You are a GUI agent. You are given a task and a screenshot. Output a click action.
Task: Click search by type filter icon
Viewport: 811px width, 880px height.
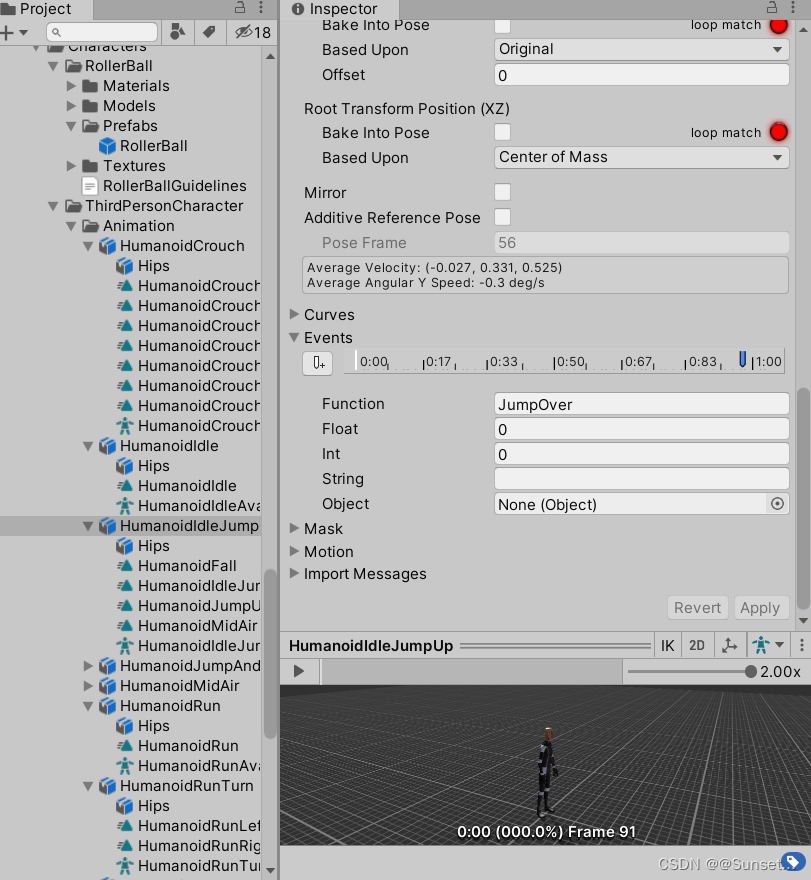click(177, 33)
